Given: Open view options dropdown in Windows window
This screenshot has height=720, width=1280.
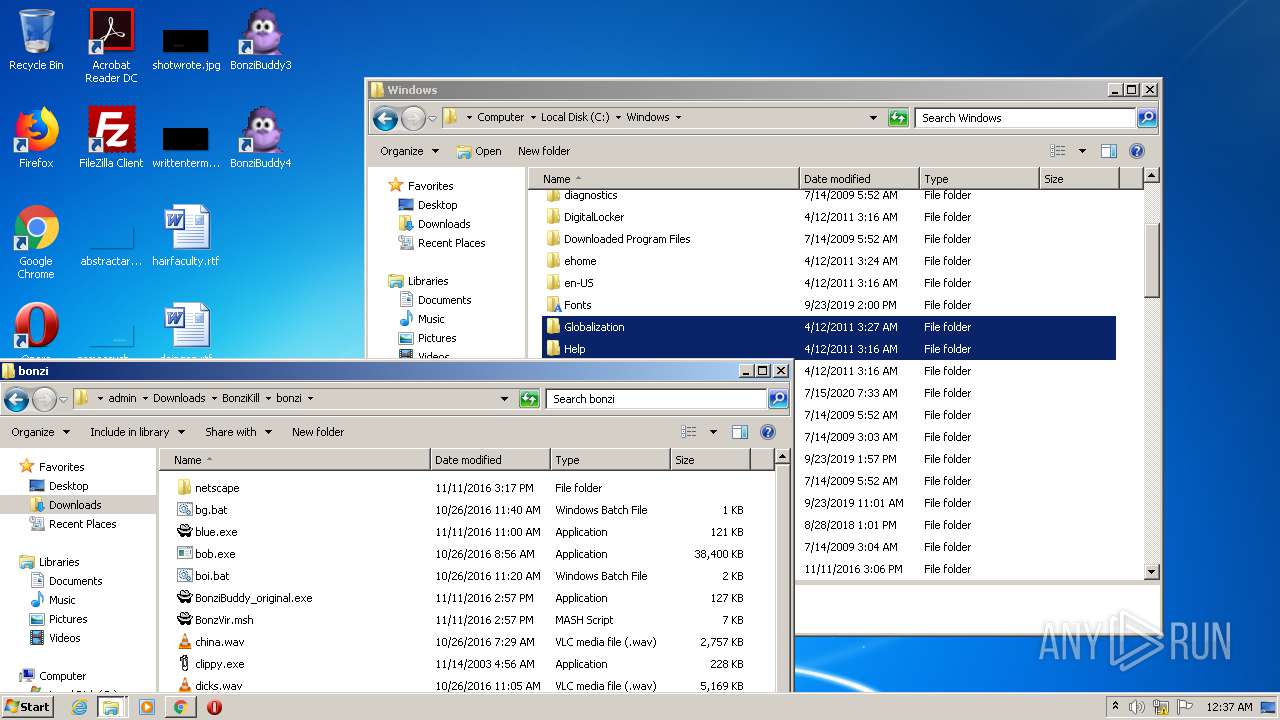Looking at the screenshot, I should (1082, 151).
